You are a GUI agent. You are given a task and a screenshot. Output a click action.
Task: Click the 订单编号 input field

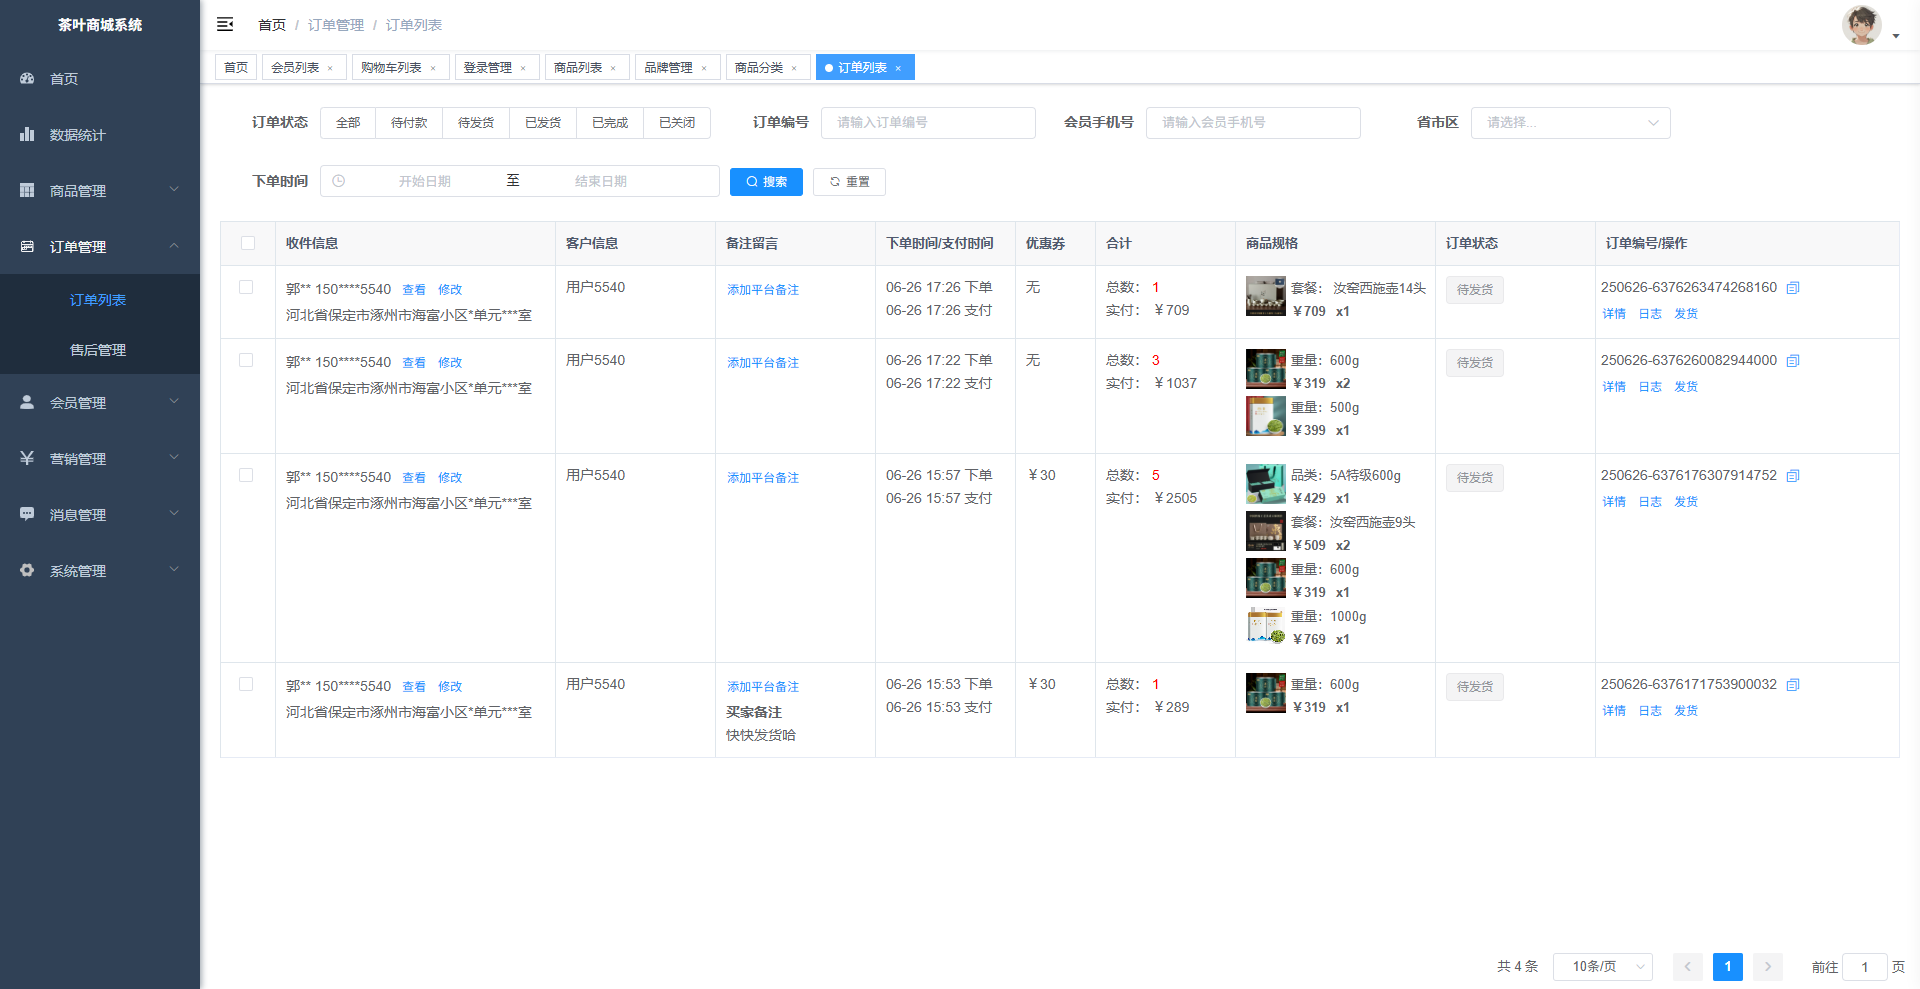pyautogui.click(x=928, y=123)
